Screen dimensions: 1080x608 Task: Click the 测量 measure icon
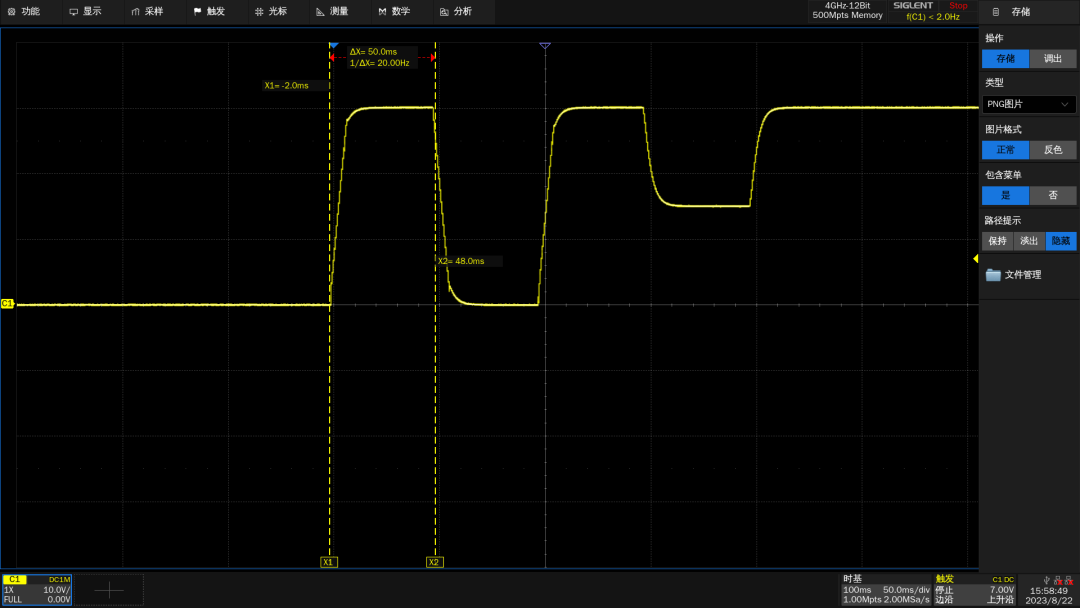pos(320,12)
